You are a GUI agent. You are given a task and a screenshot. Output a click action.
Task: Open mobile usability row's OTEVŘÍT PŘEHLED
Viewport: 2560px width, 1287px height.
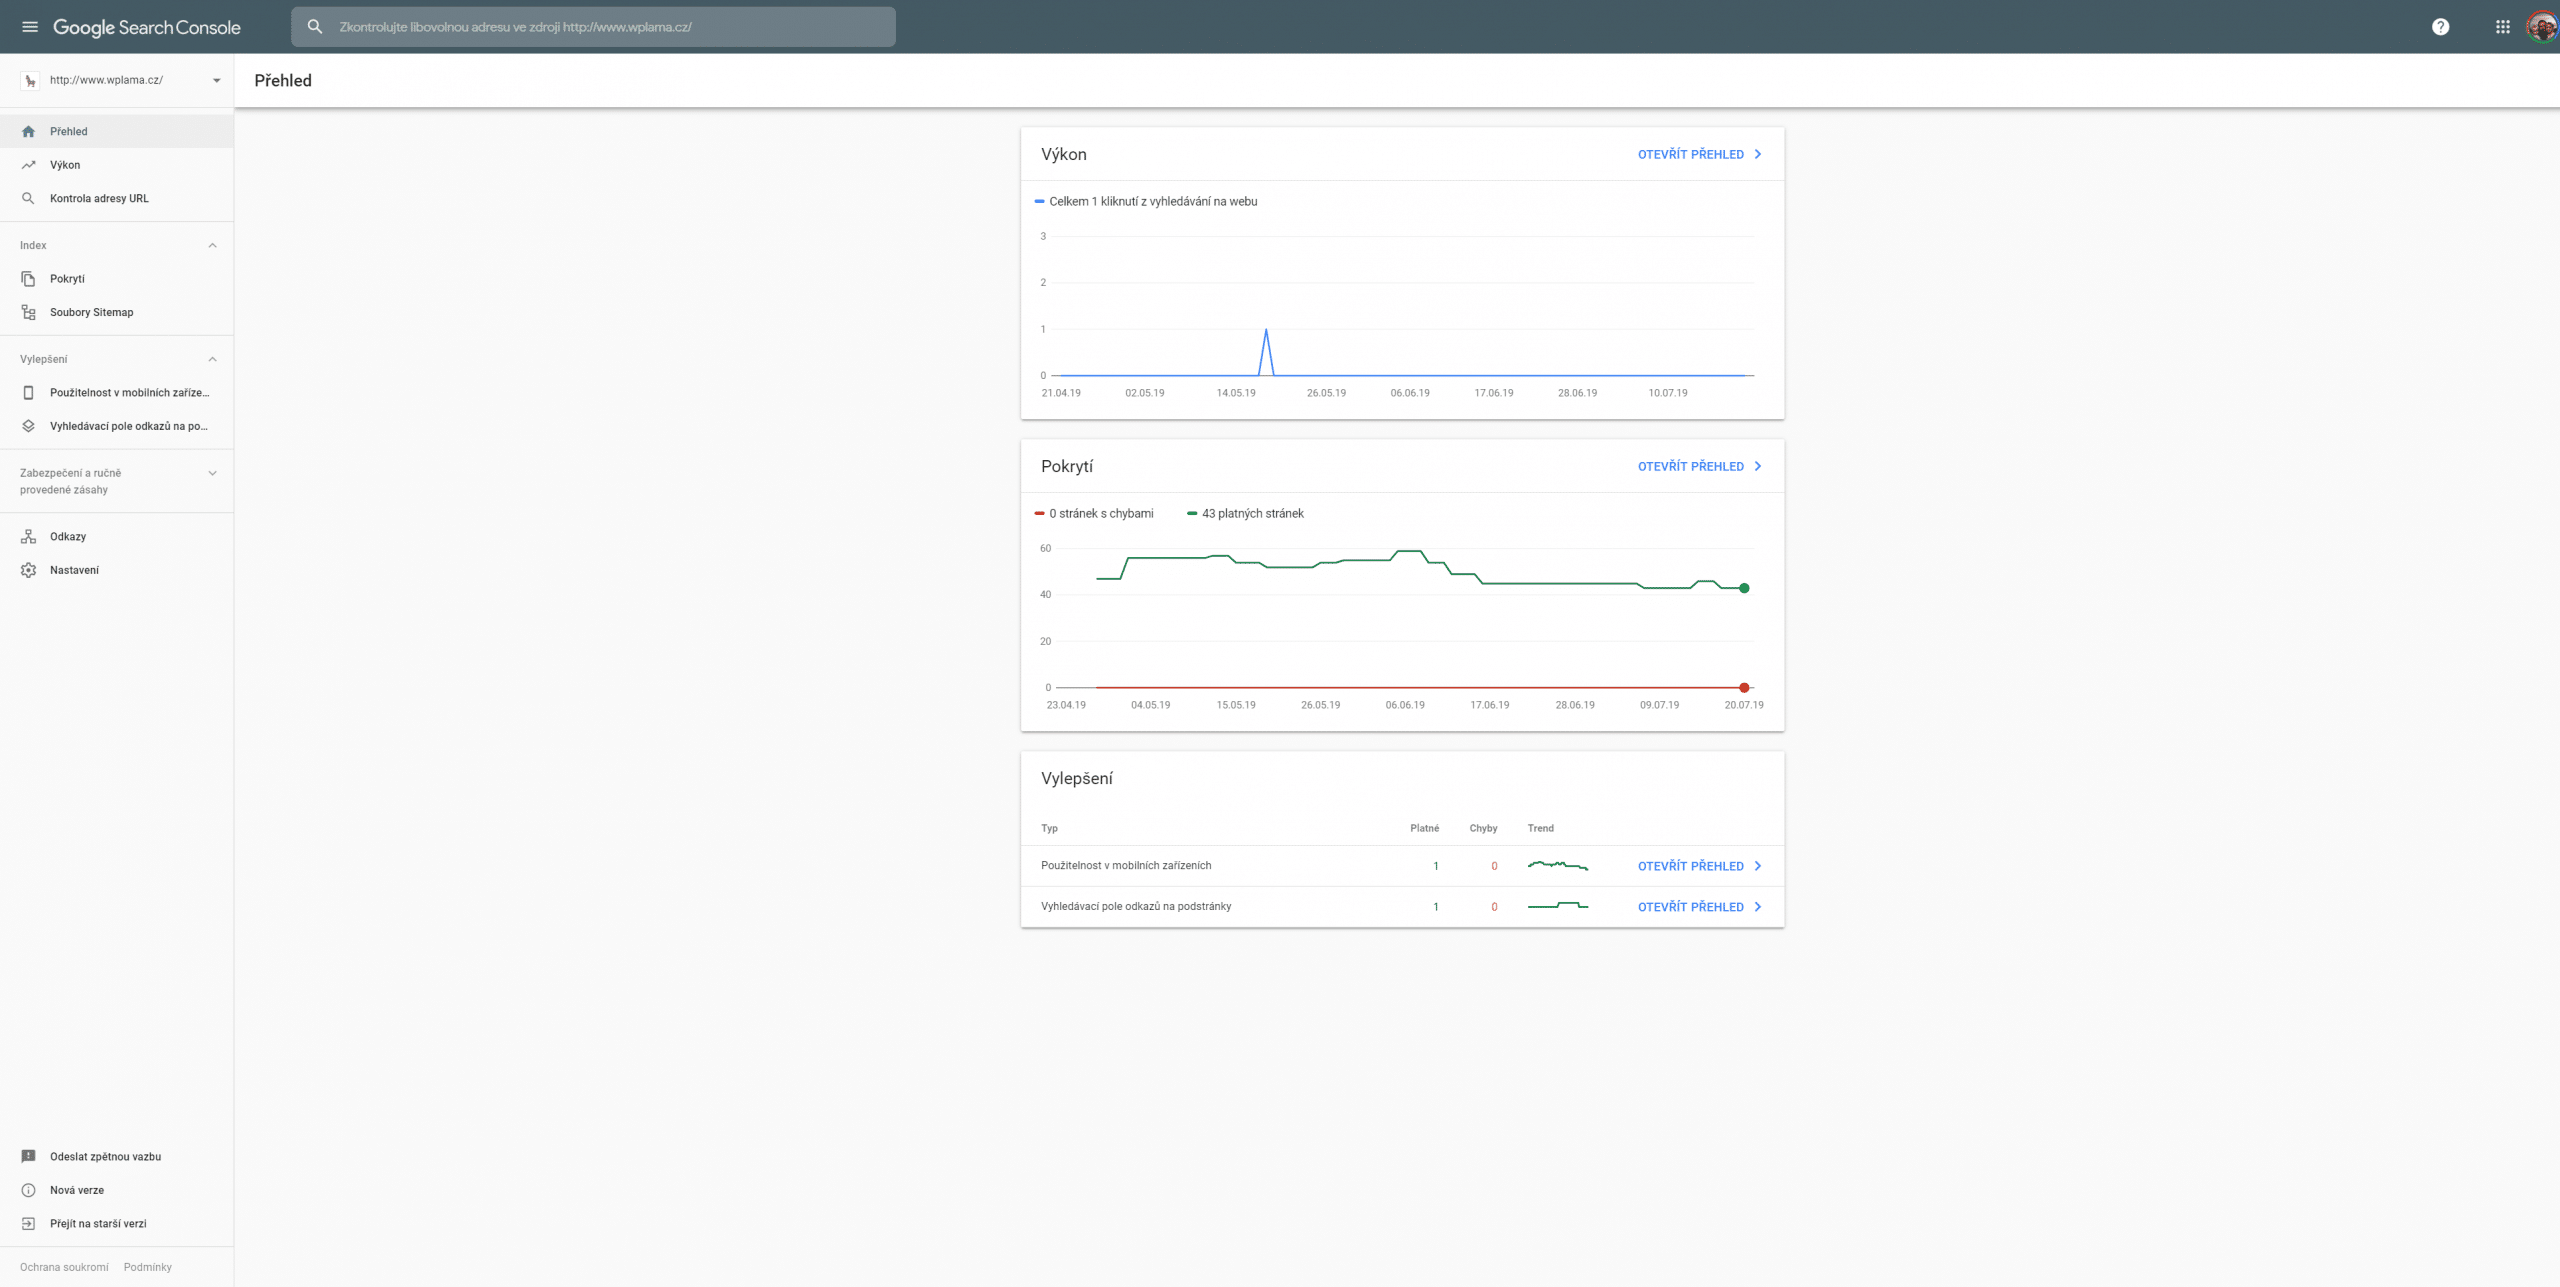[x=1690, y=866]
